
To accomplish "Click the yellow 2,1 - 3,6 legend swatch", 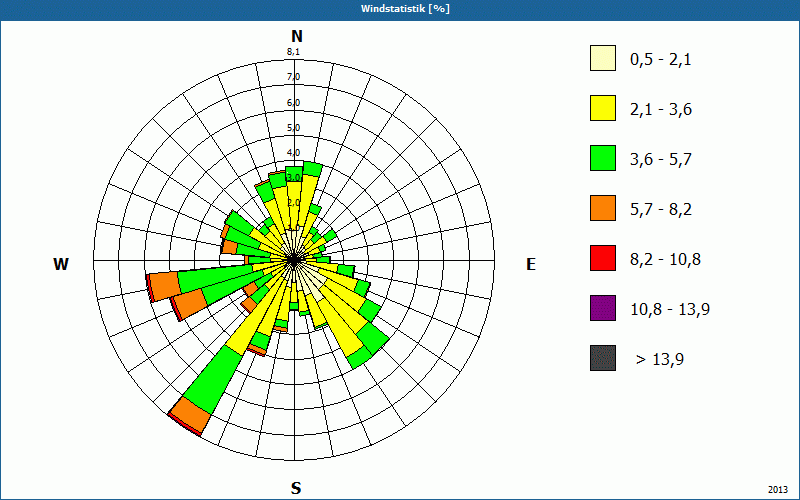I will [x=603, y=108].
